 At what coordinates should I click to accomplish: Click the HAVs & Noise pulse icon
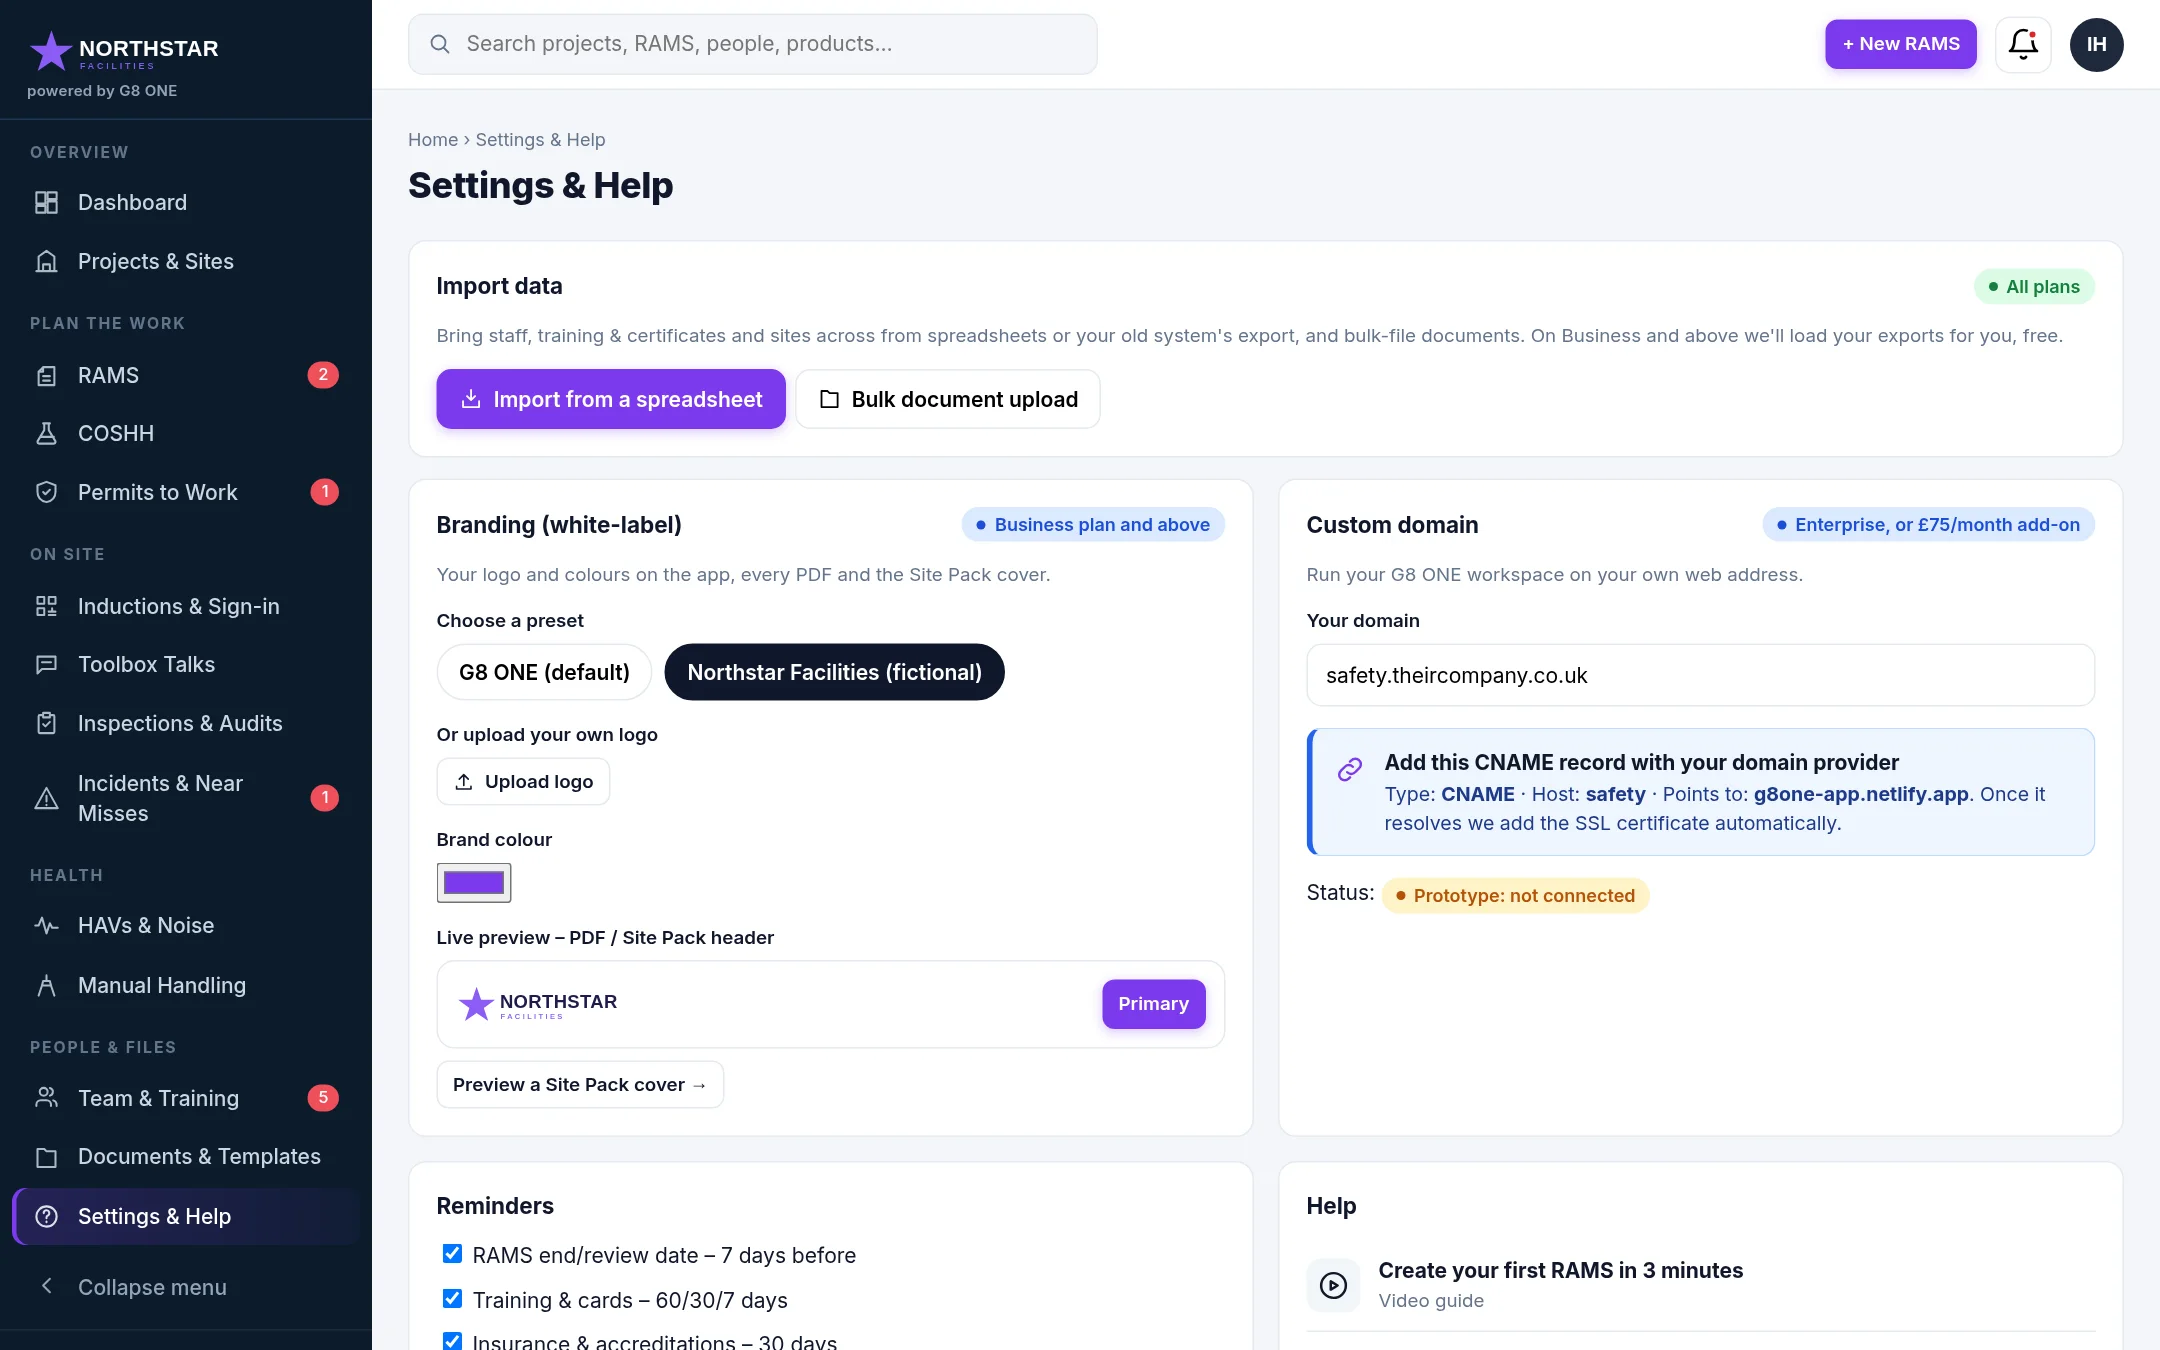(46, 925)
